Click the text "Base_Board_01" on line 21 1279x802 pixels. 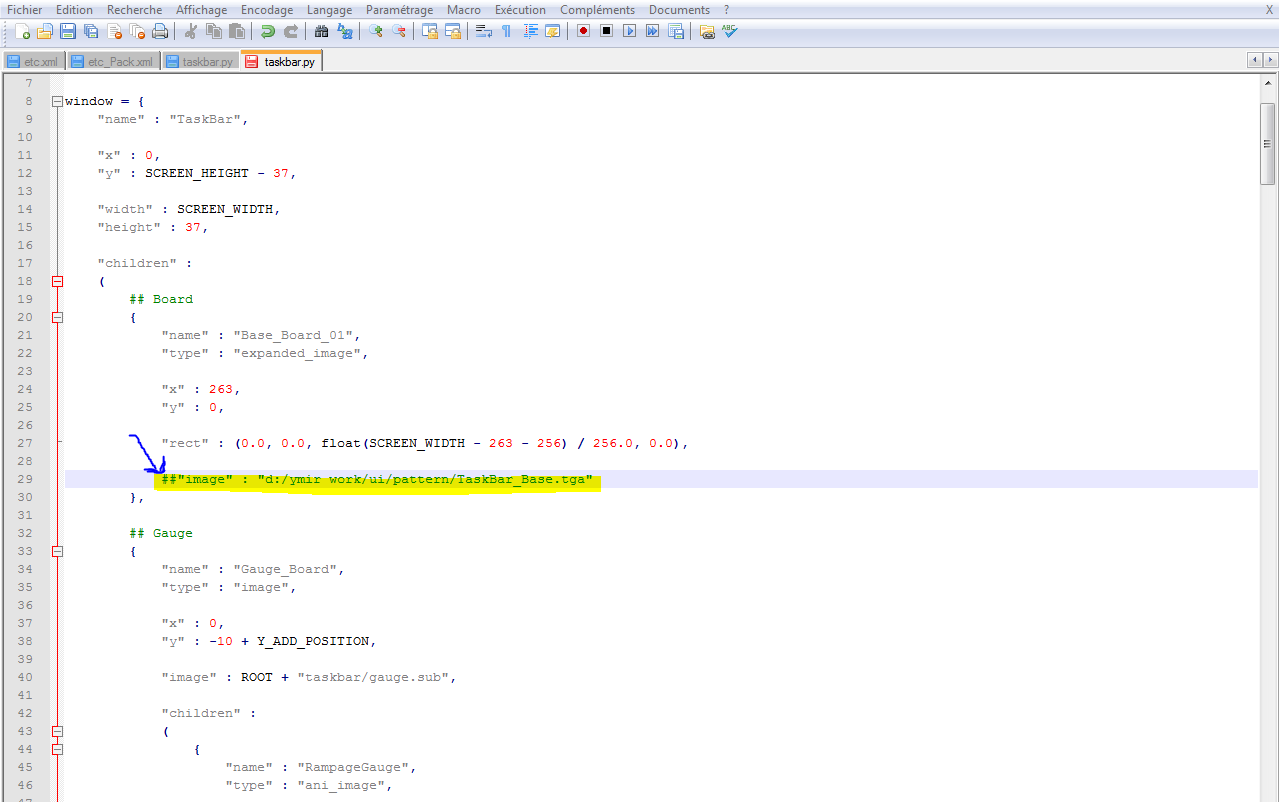(x=295, y=335)
